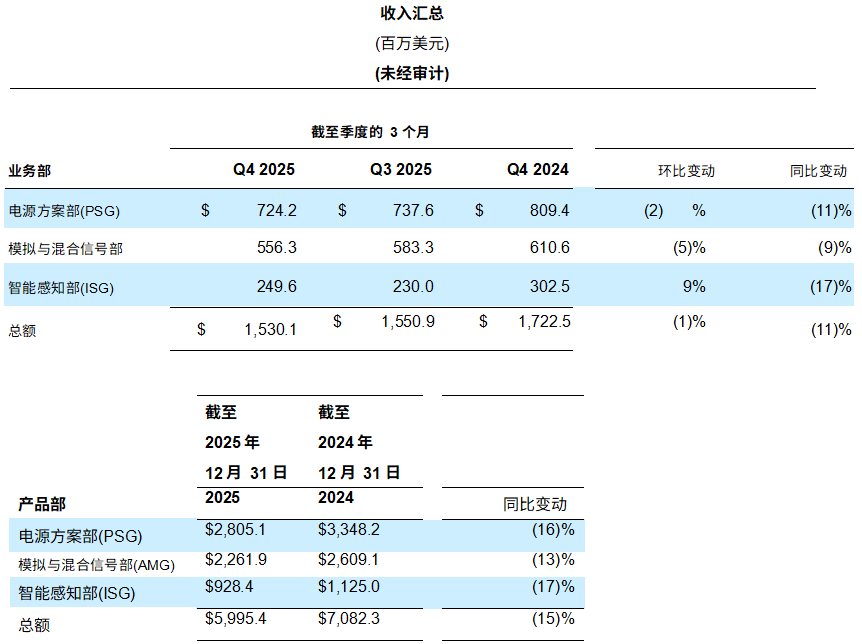Click the 1,530.1 total revenue cell

point(270,329)
